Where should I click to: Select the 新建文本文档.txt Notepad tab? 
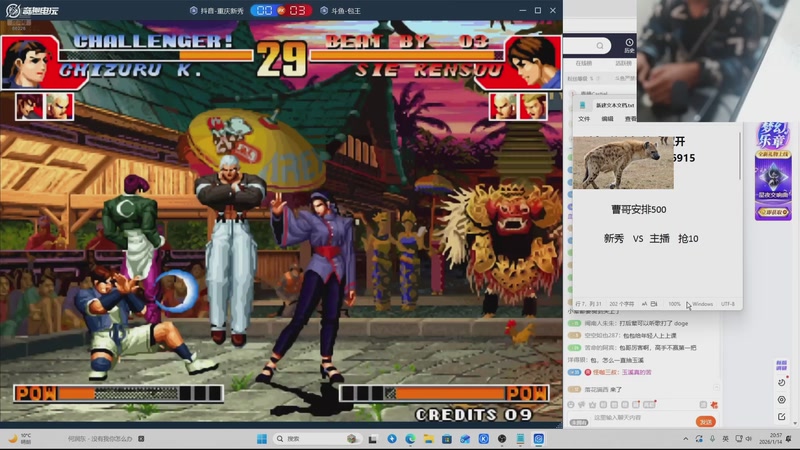pos(615,105)
